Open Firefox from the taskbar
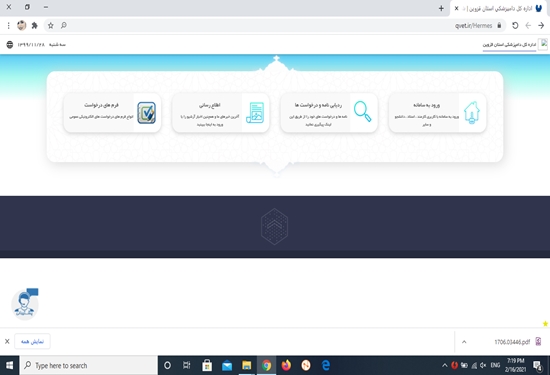The width and height of the screenshot is (550, 375). [x=286, y=366]
